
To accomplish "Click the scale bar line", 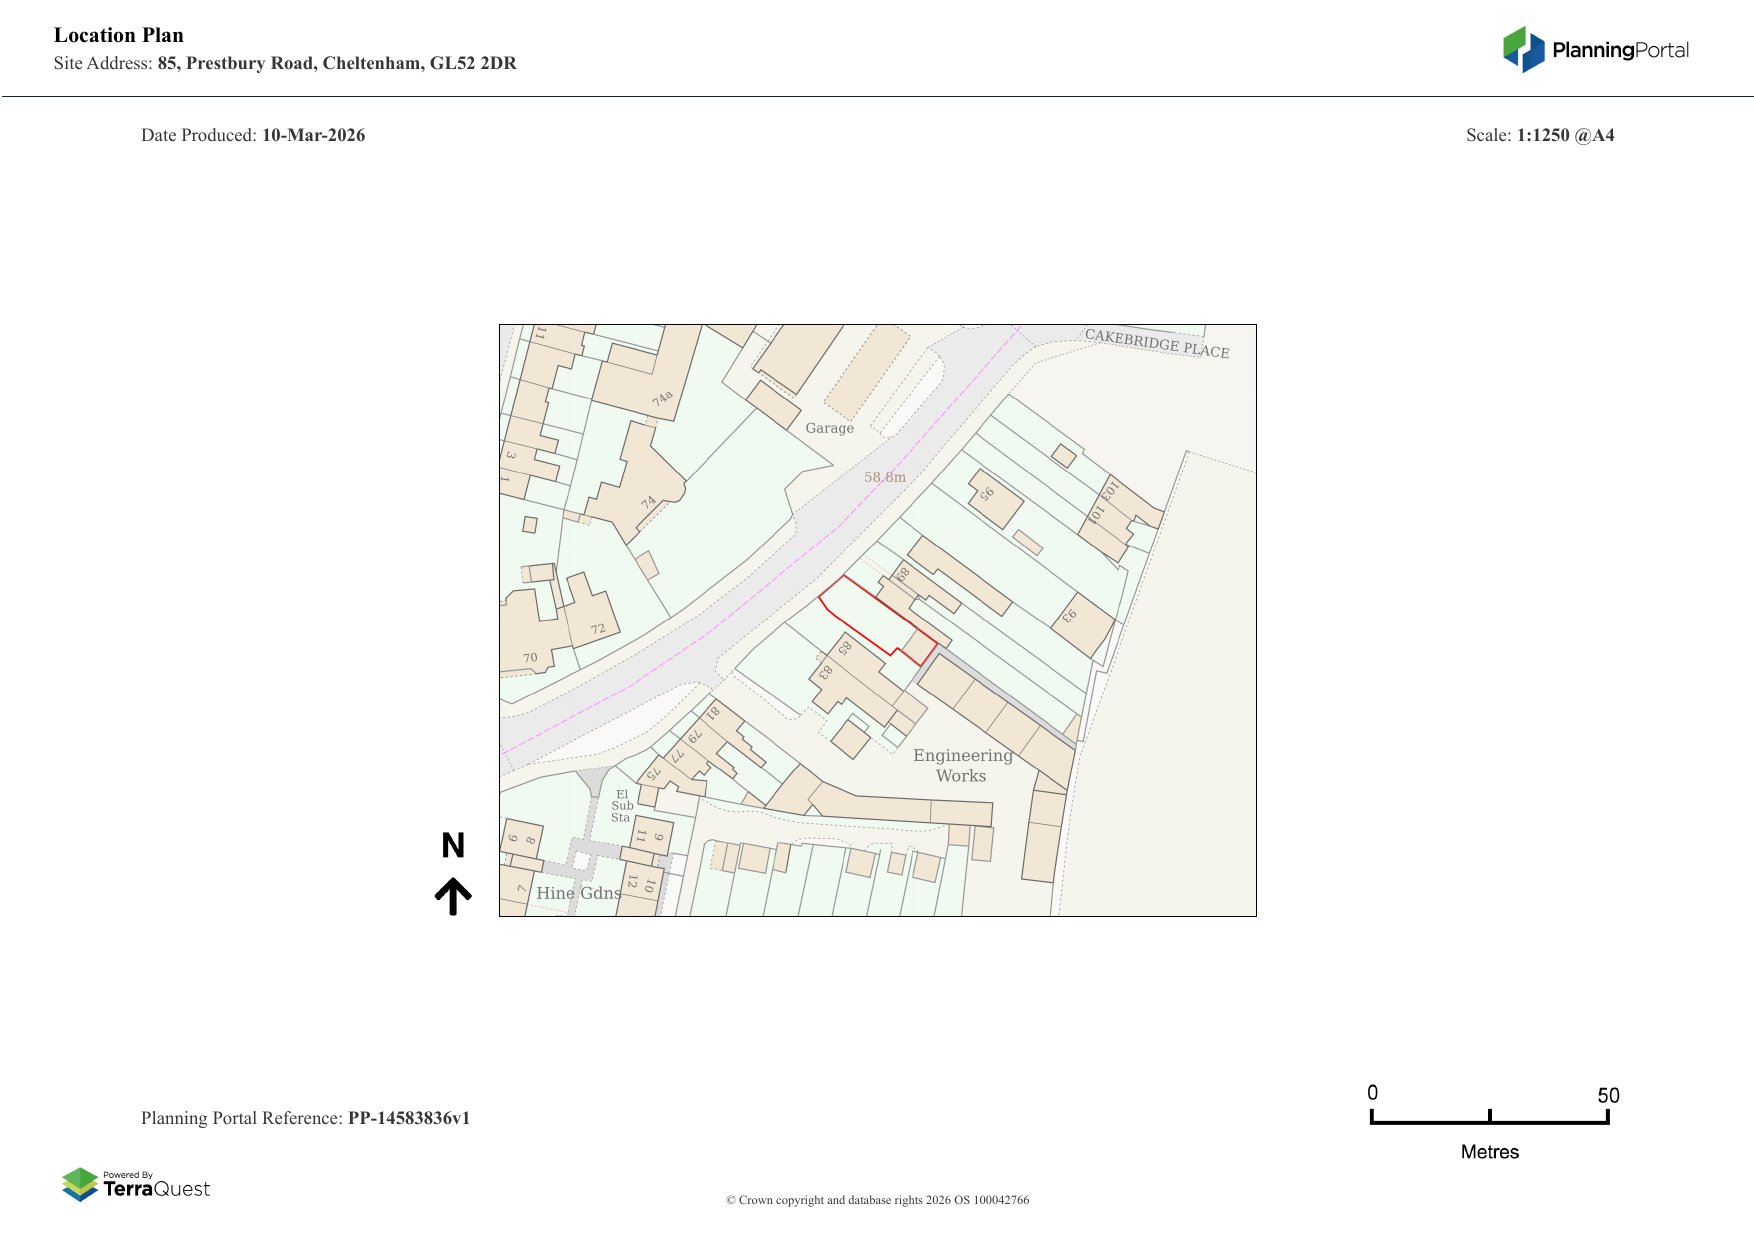I will 1489,1122.
